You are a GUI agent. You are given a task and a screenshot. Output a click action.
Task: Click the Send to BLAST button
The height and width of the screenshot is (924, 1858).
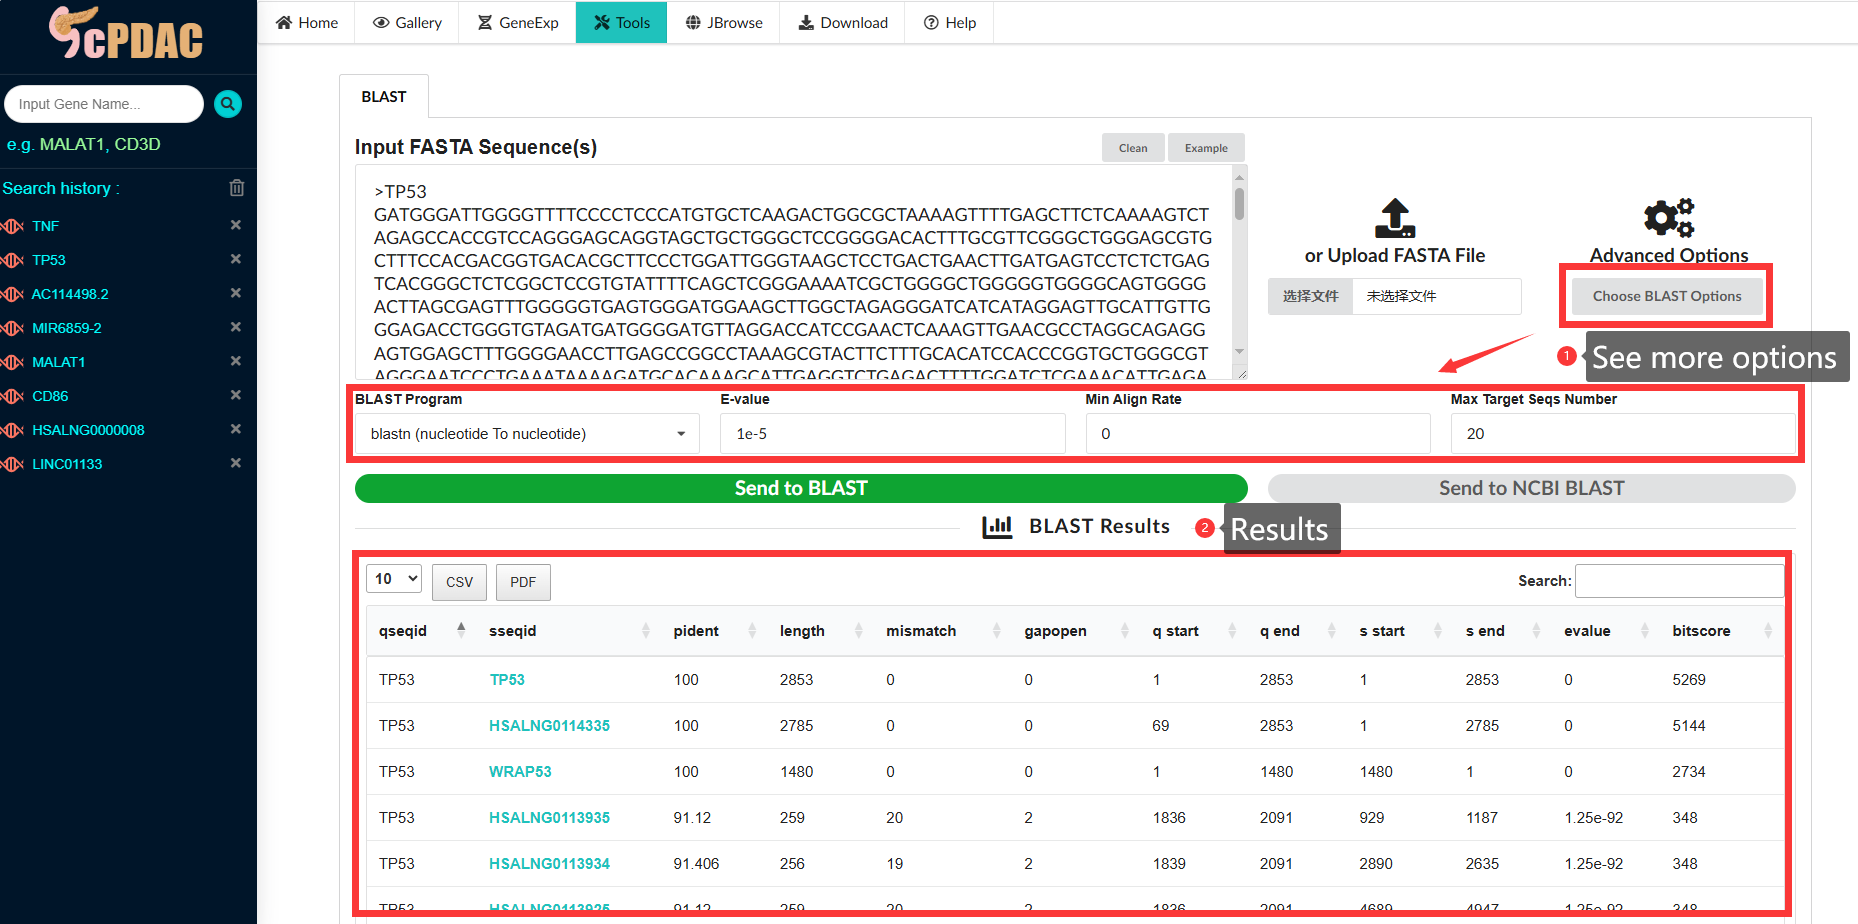point(801,488)
